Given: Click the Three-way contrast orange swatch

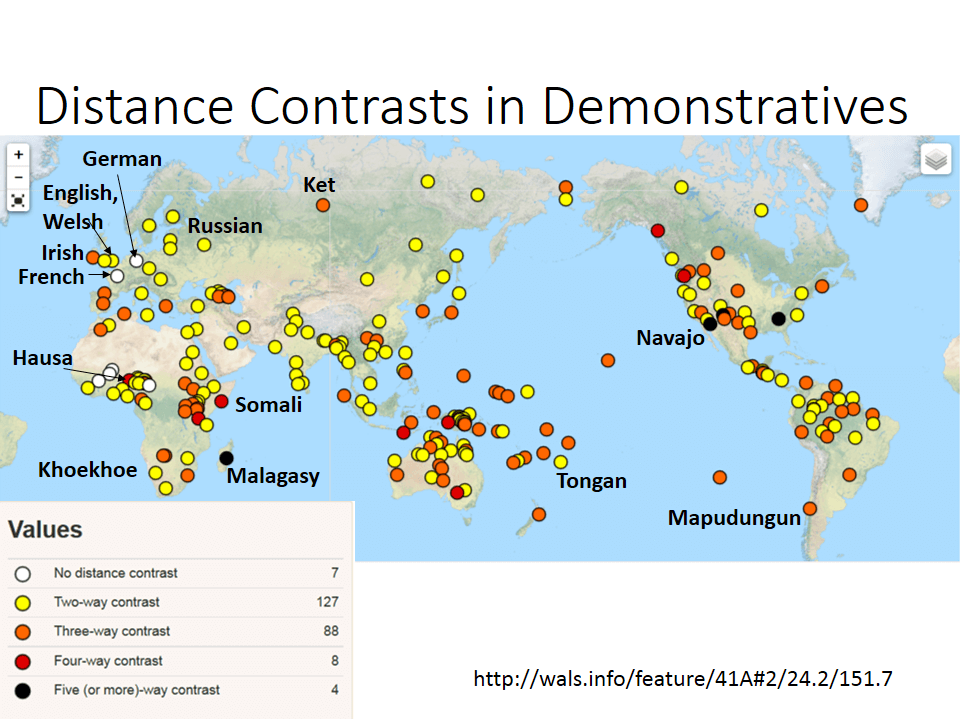Looking at the screenshot, I should [23, 632].
